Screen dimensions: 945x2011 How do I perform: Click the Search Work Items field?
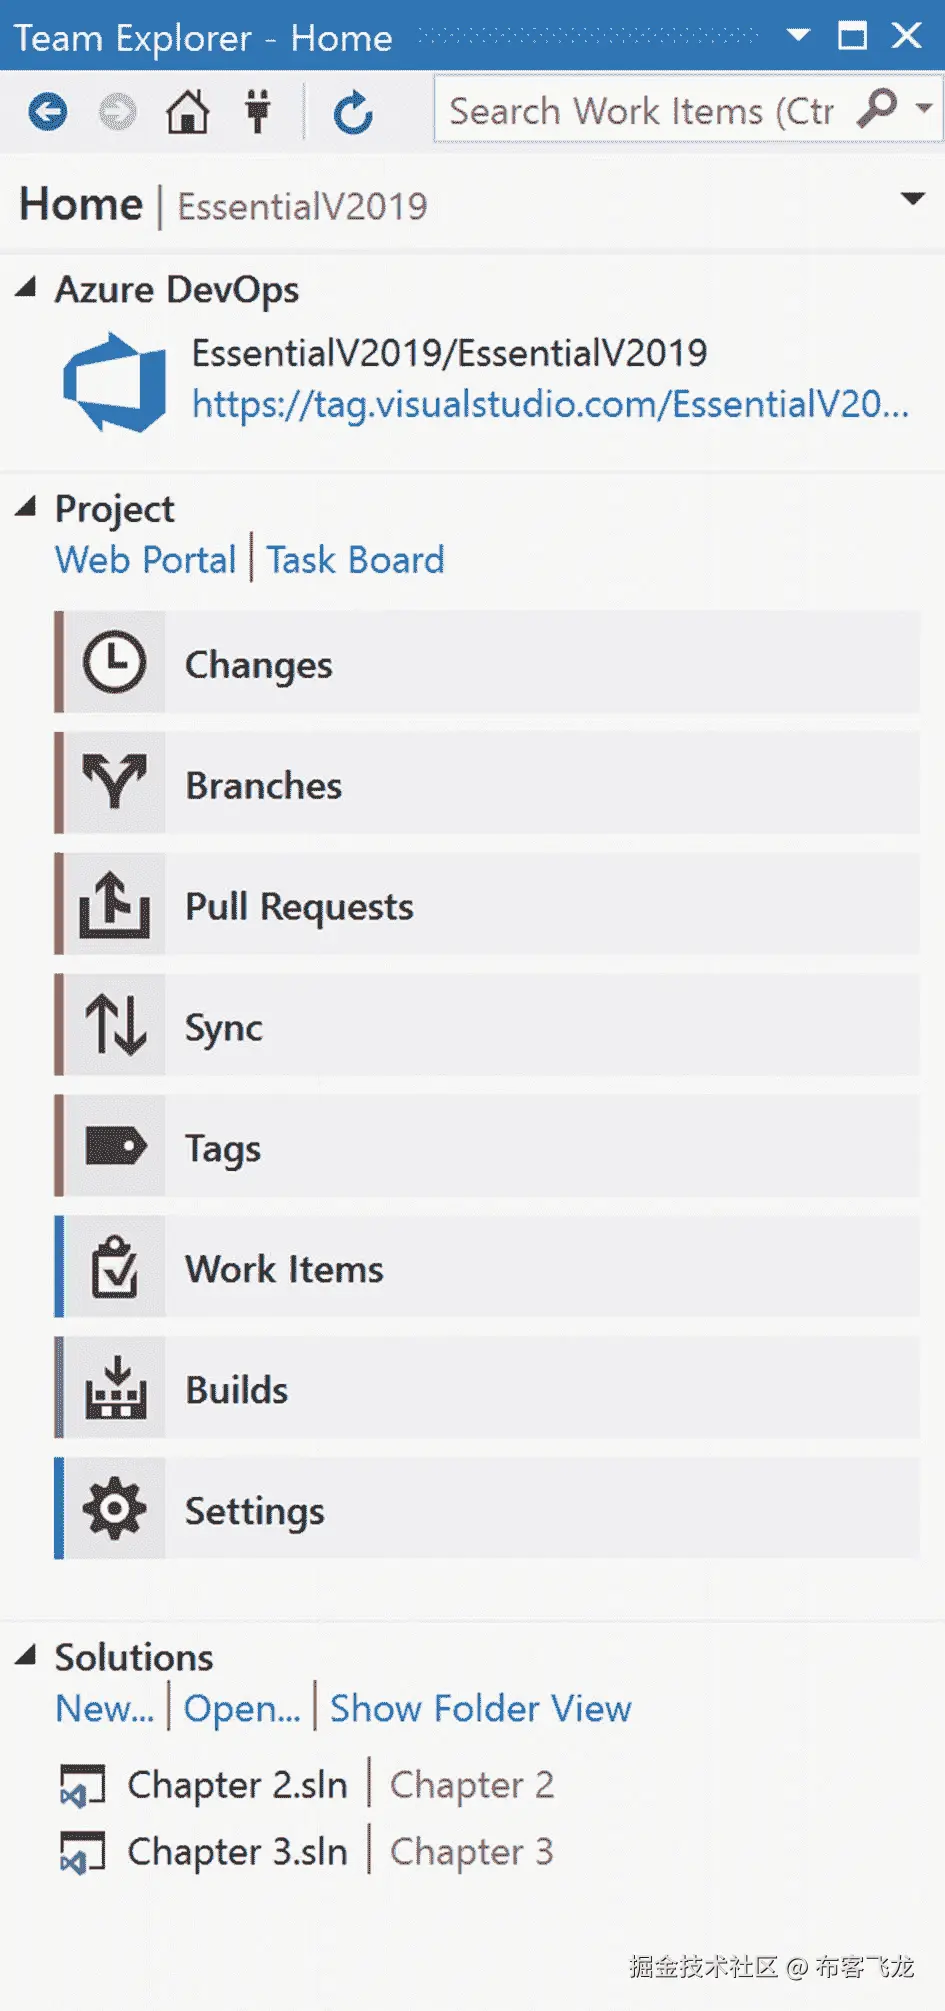tap(640, 111)
